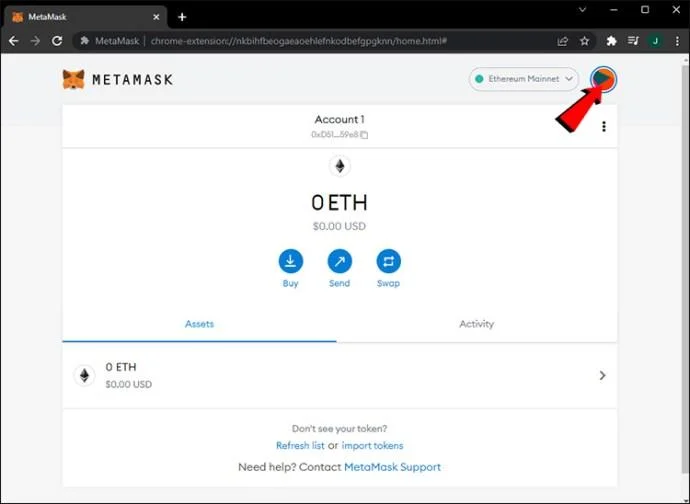Switch to the Assets tab
690x504 pixels.
199,324
